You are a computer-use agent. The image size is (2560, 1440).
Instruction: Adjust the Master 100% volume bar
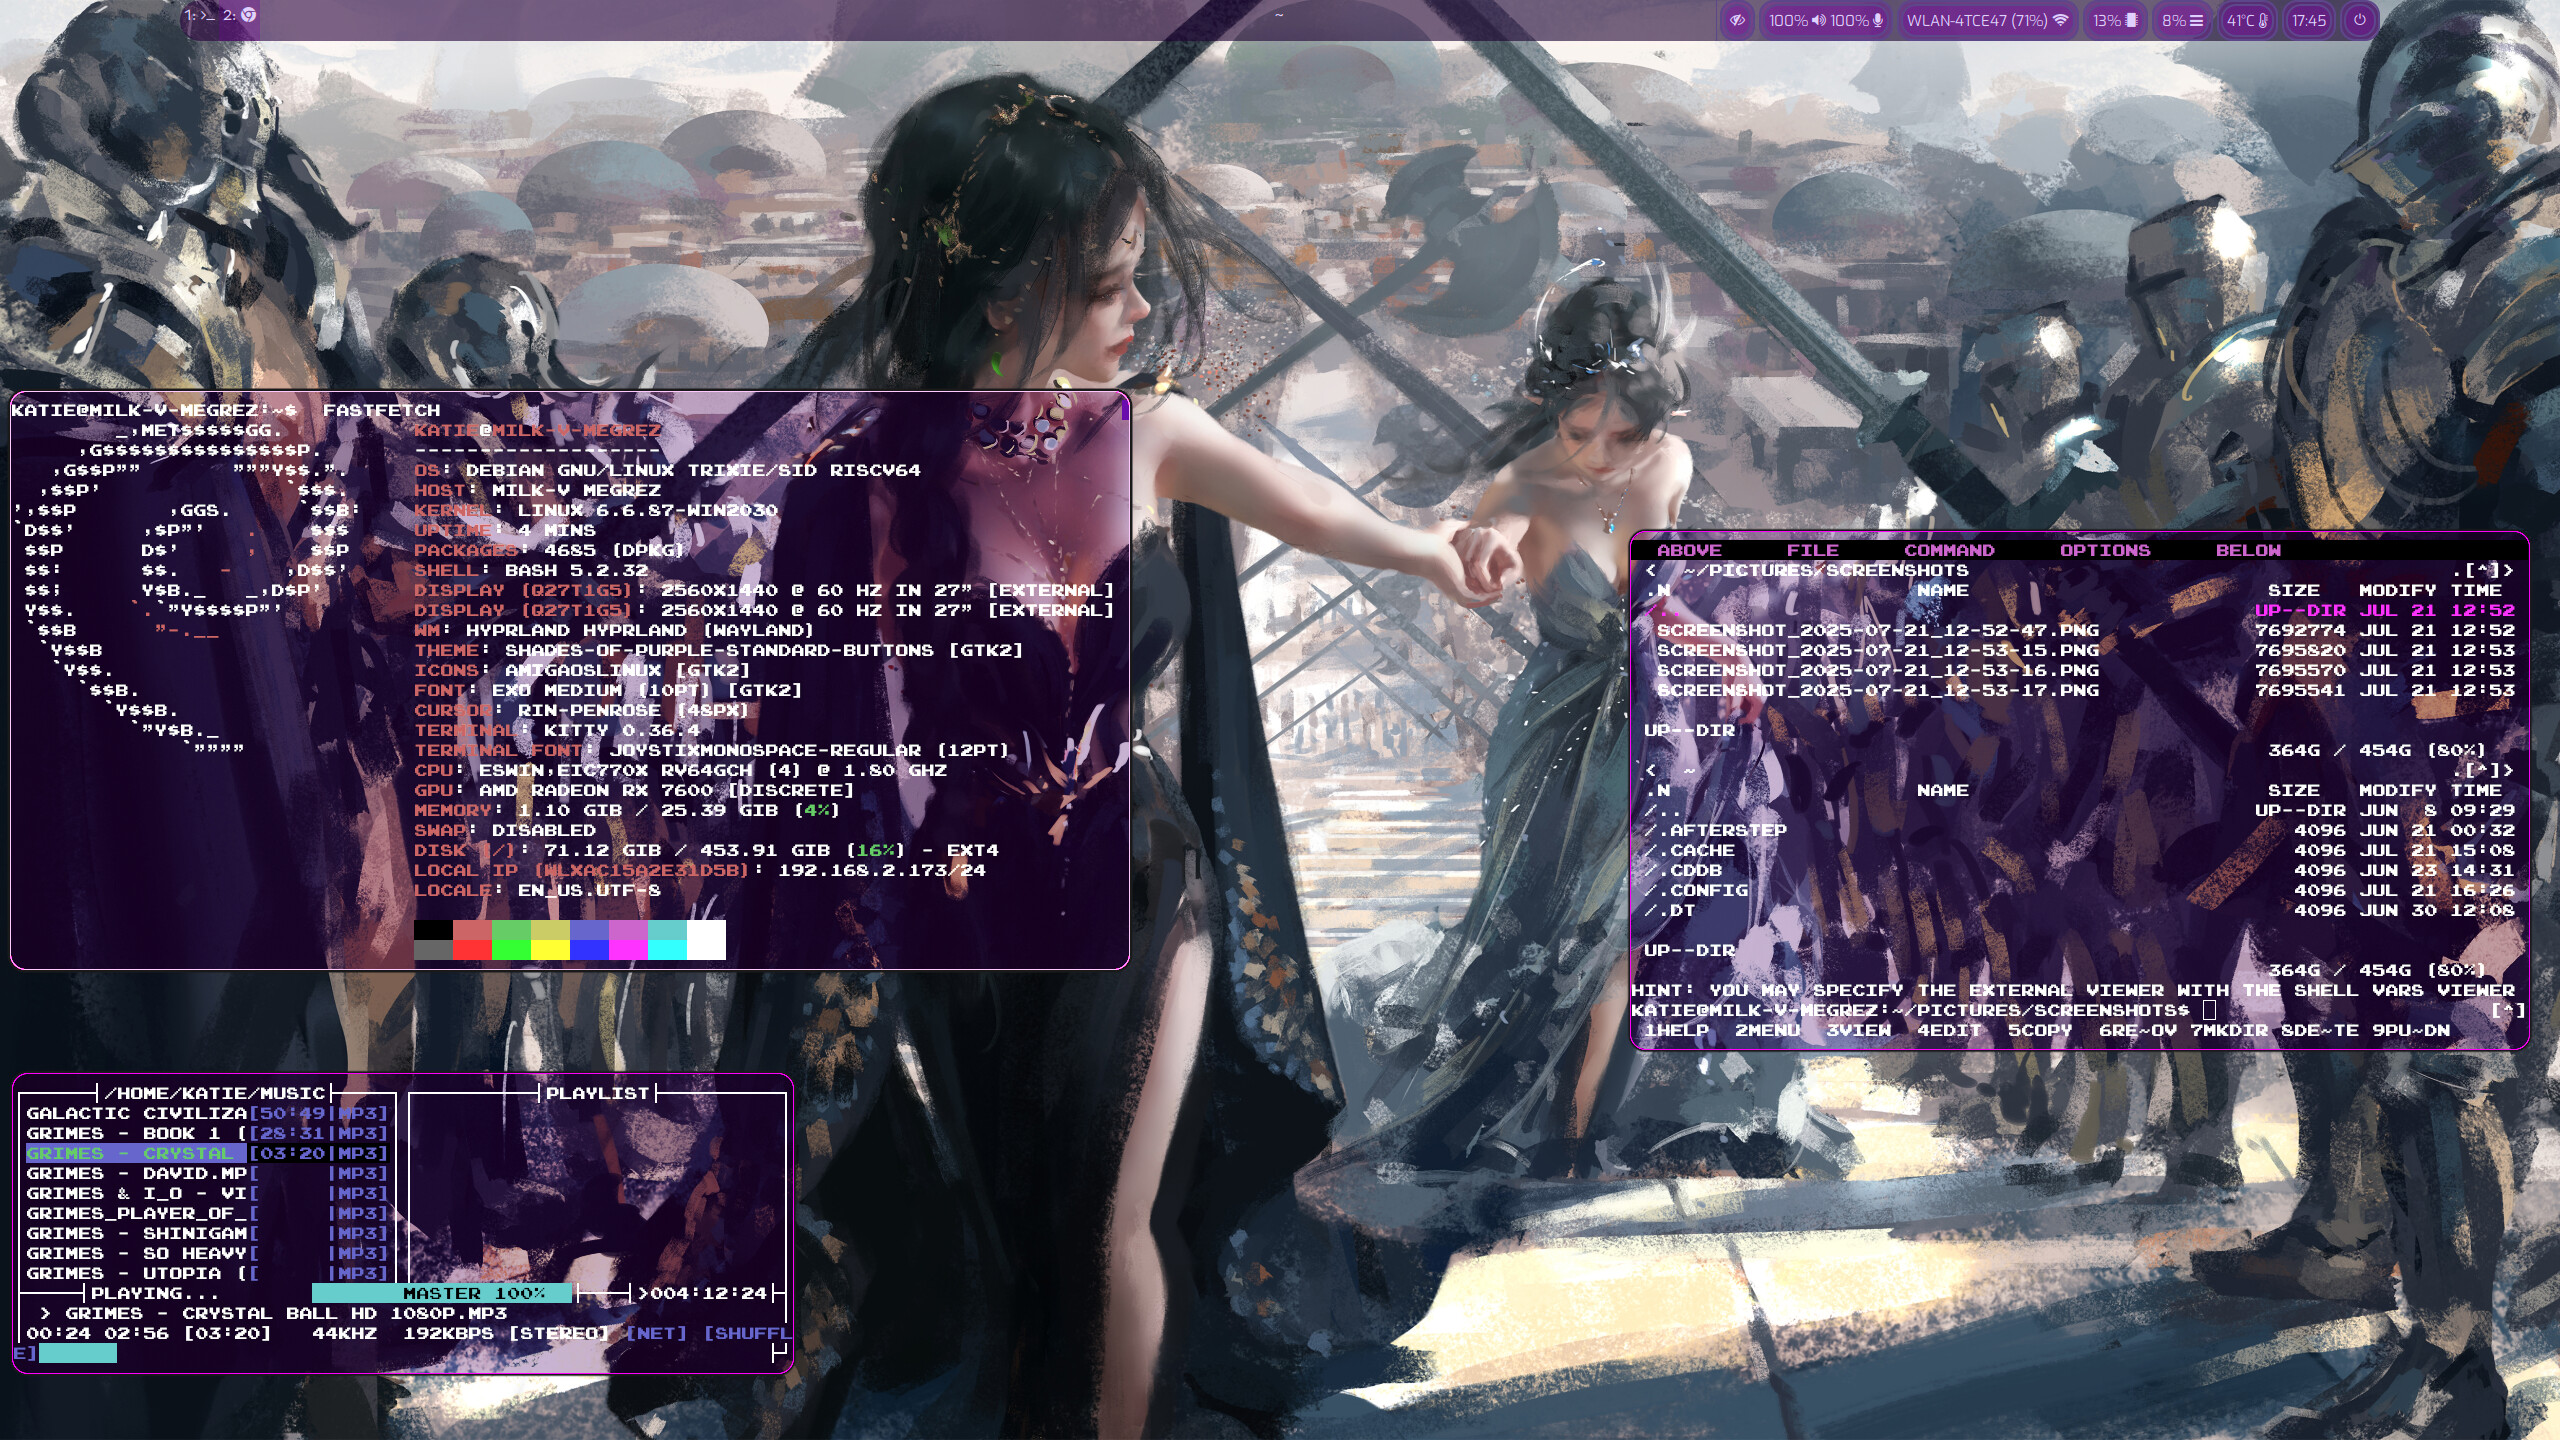[442, 1293]
